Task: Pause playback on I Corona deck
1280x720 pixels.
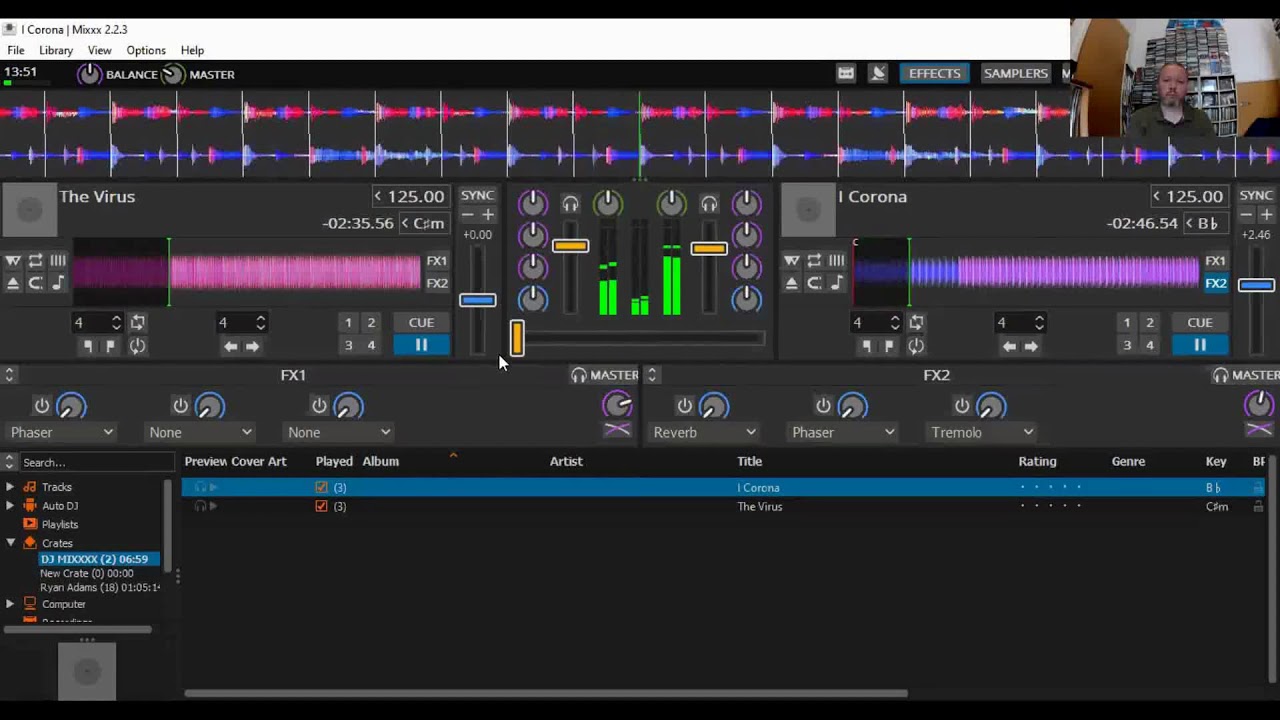Action: coord(1200,345)
